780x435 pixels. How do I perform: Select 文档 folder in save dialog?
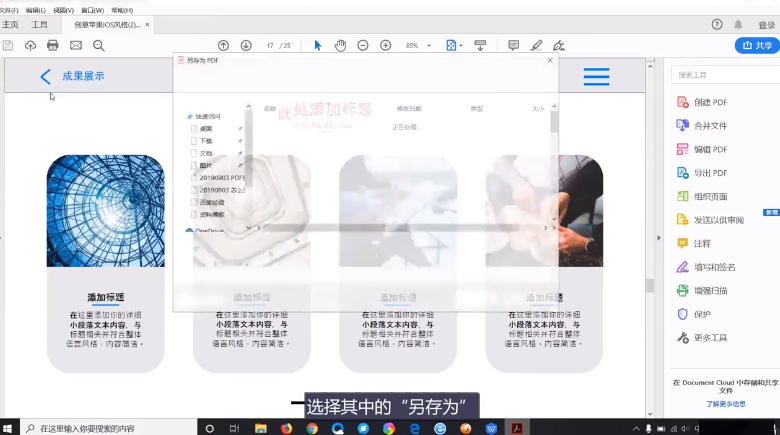pyautogui.click(x=206, y=153)
